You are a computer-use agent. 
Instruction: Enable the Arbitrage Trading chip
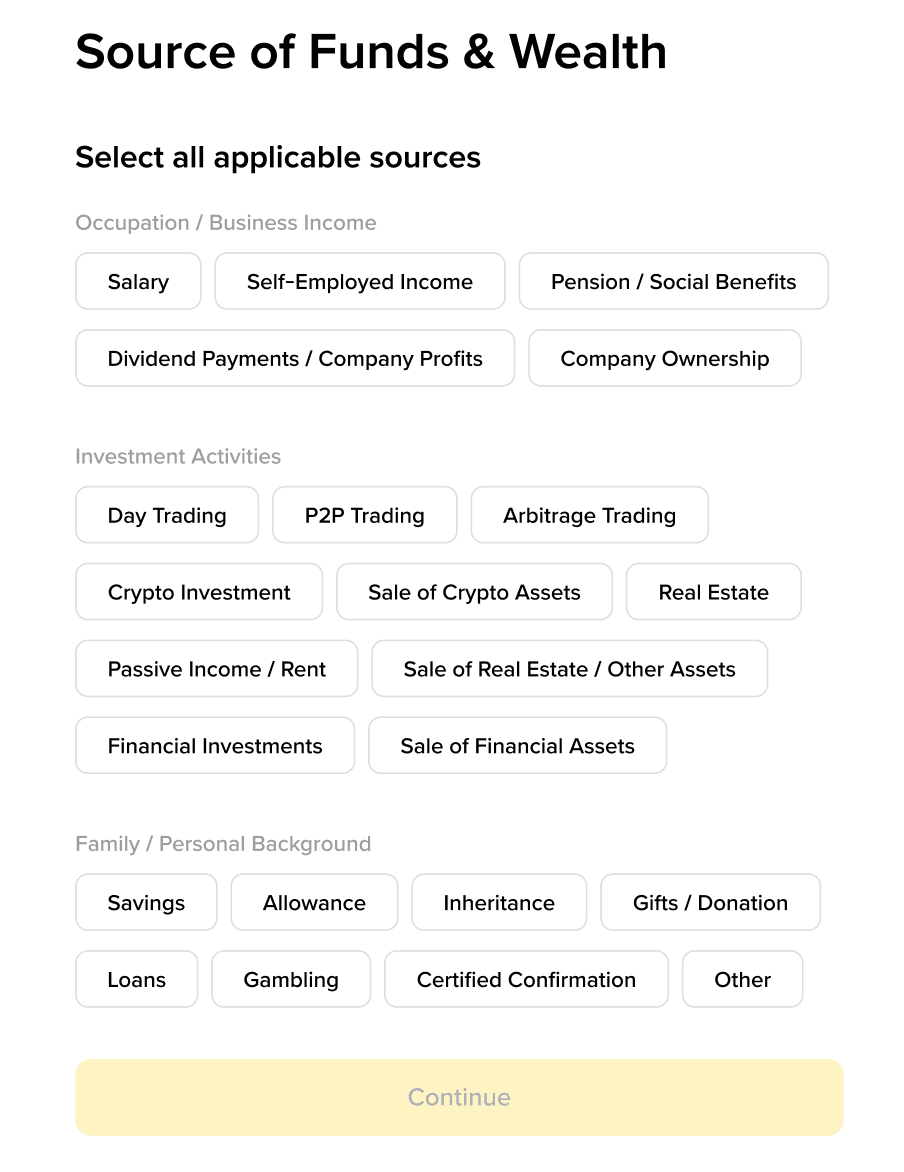point(589,516)
